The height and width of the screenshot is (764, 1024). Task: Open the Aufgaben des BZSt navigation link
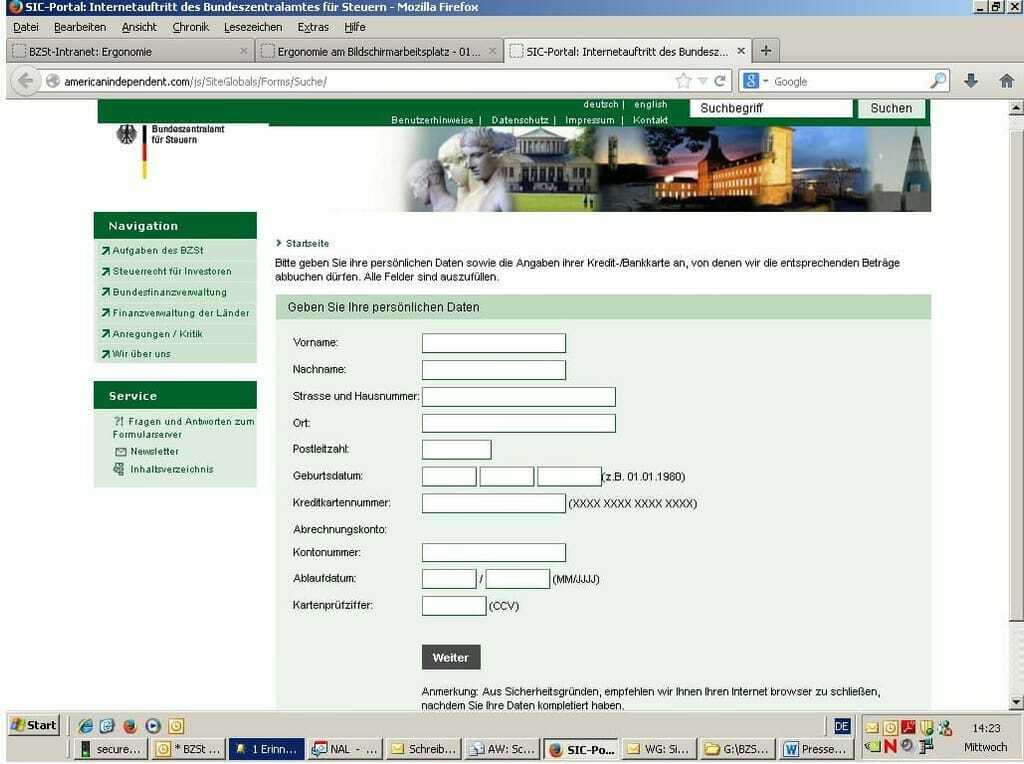coord(157,250)
